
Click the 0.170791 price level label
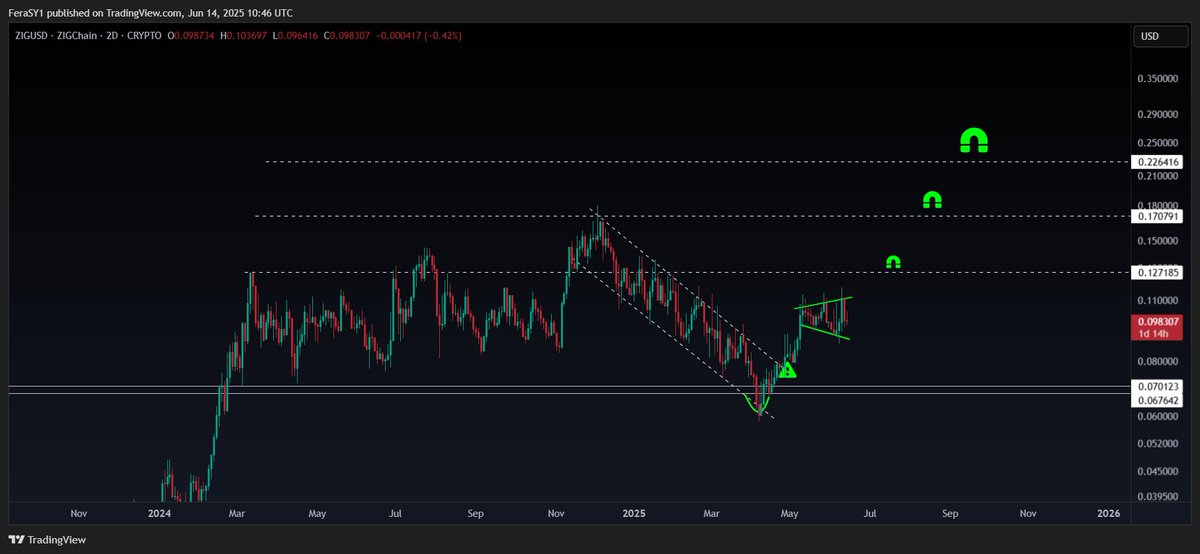[x=1157, y=215]
